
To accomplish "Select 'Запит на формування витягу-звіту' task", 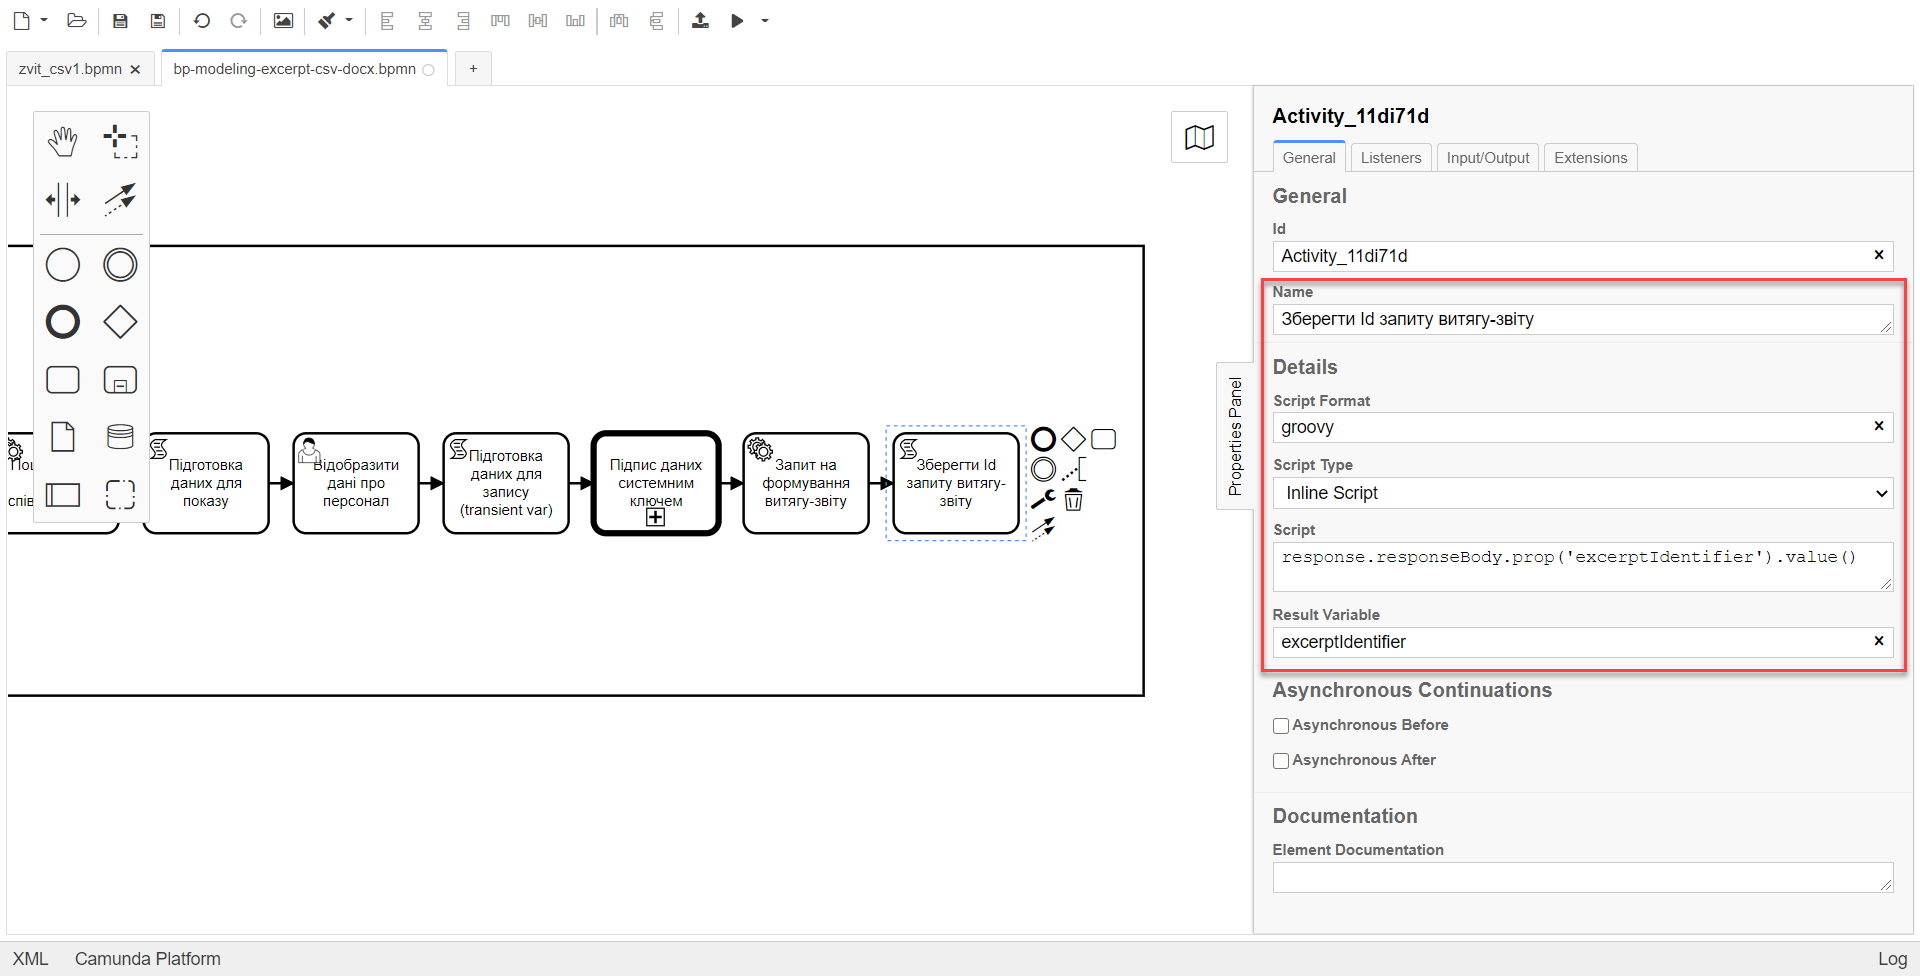I will tap(806, 483).
